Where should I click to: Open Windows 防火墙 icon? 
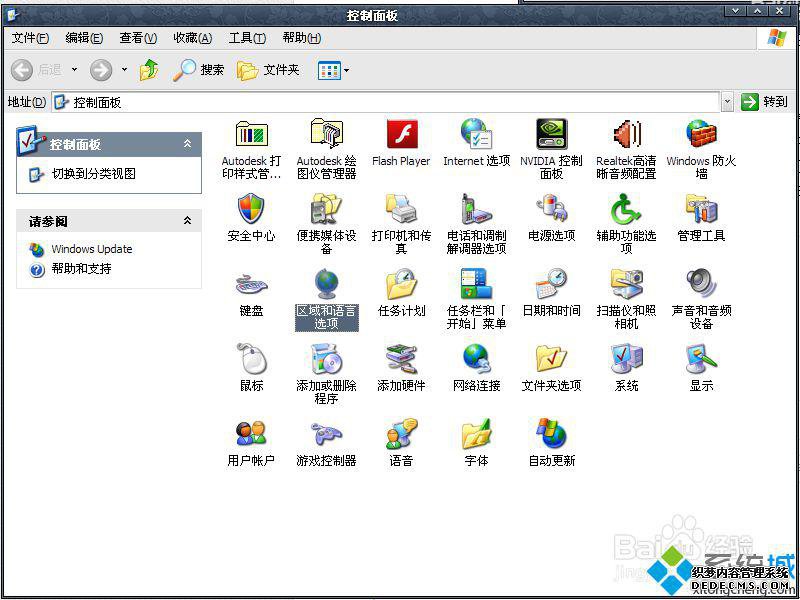pyautogui.click(x=701, y=135)
